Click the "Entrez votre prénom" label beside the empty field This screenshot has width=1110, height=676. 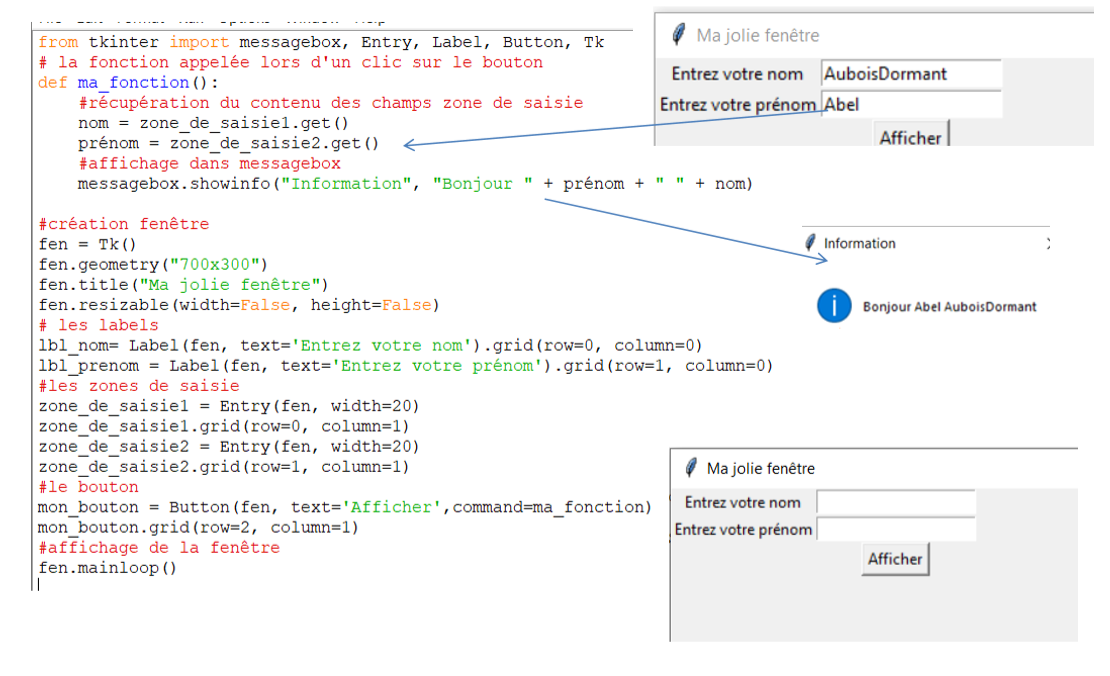coord(743,529)
